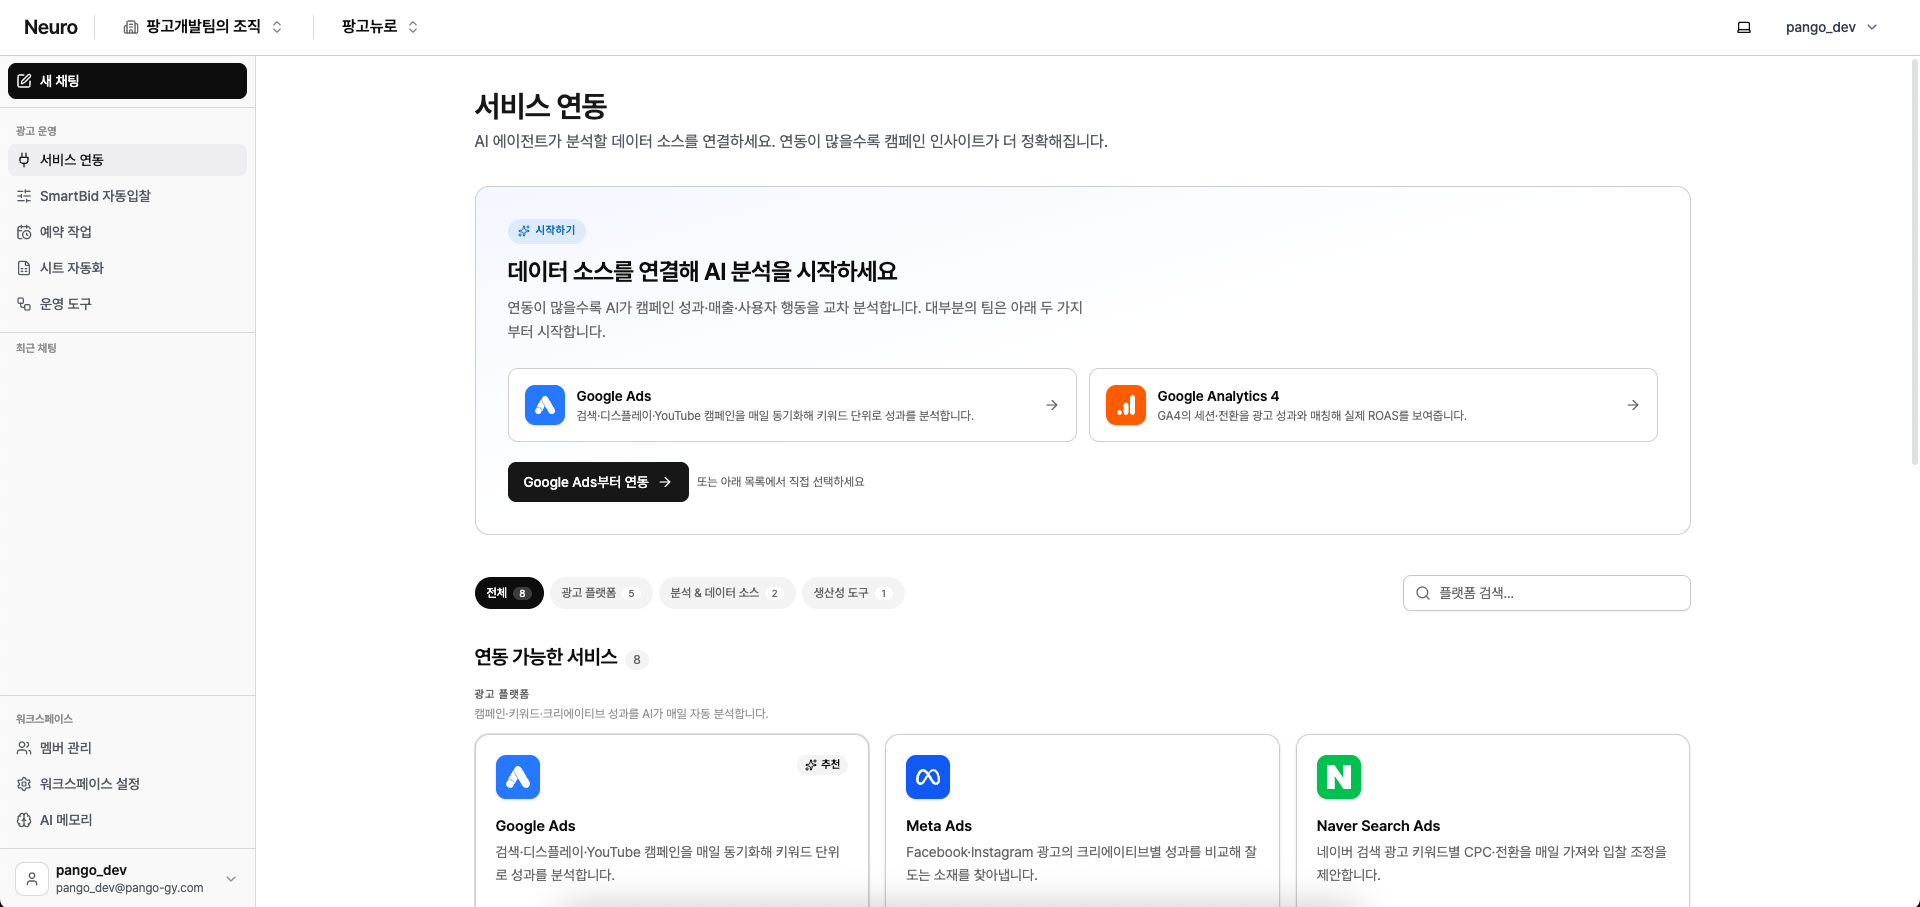This screenshot has height=907, width=1920.
Task: Open 워크스페이스 설정
Action: tap(127, 784)
